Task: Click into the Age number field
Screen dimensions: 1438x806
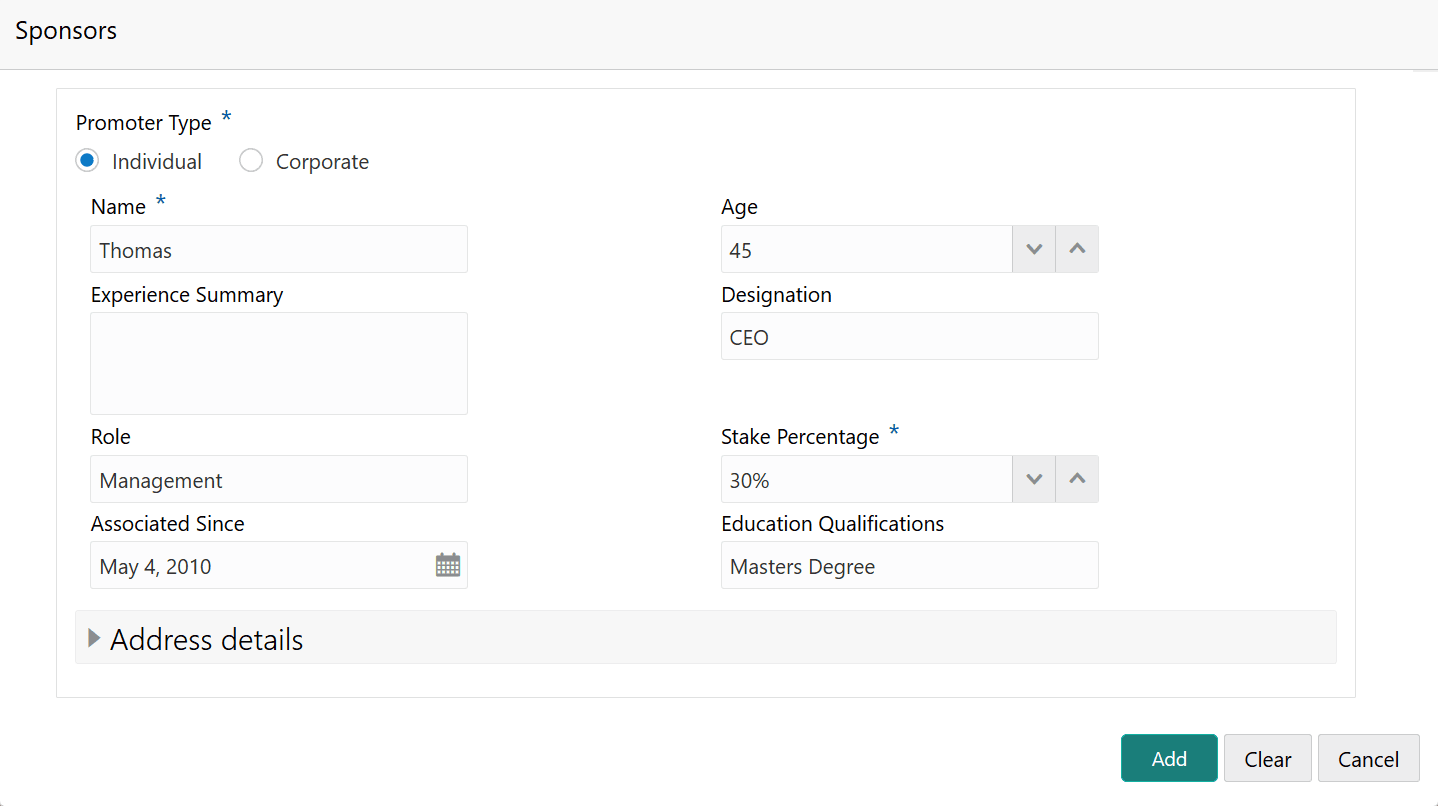Action: (865, 250)
